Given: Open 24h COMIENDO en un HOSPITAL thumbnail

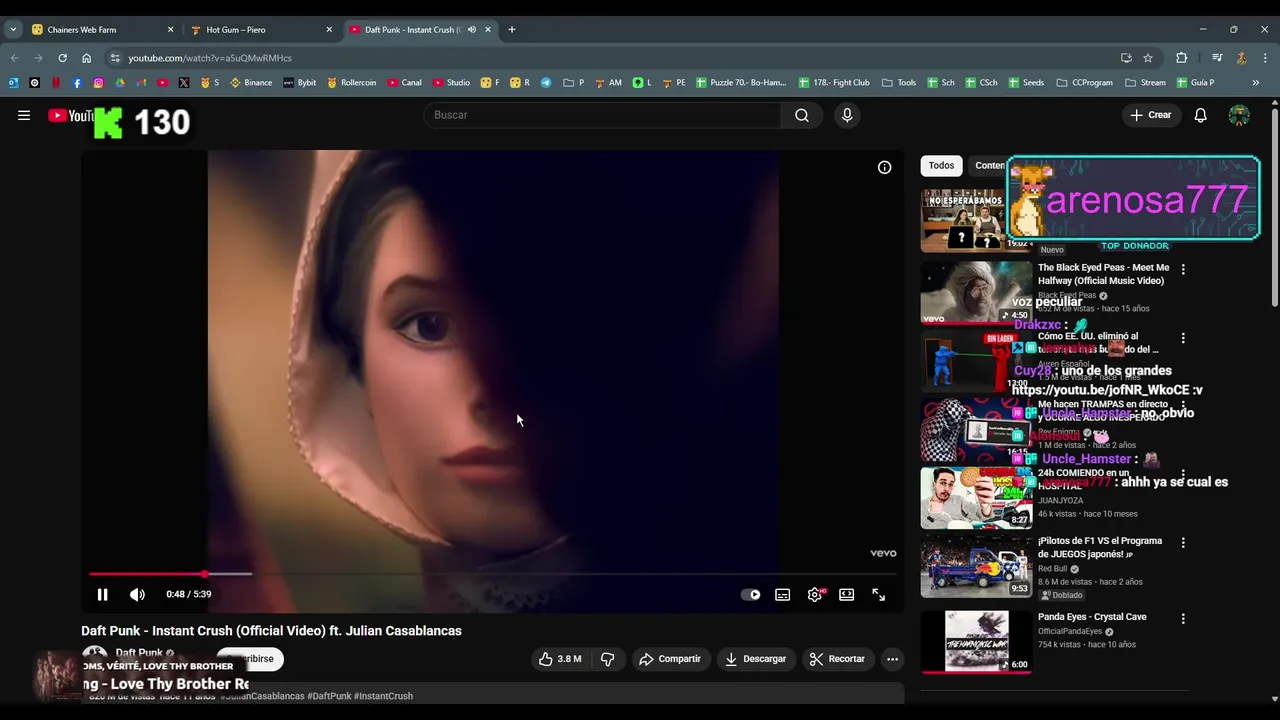Looking at the screenshot, I should tap(976, 498).
